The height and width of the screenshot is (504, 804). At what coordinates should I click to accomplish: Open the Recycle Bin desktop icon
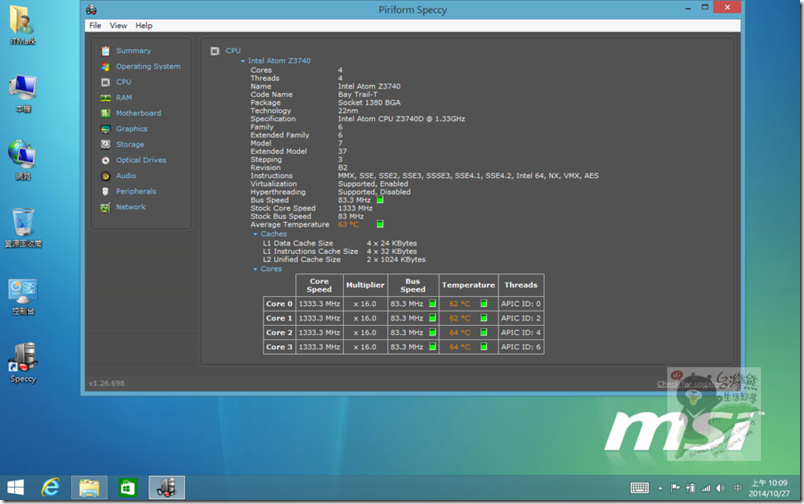point(23,228)
